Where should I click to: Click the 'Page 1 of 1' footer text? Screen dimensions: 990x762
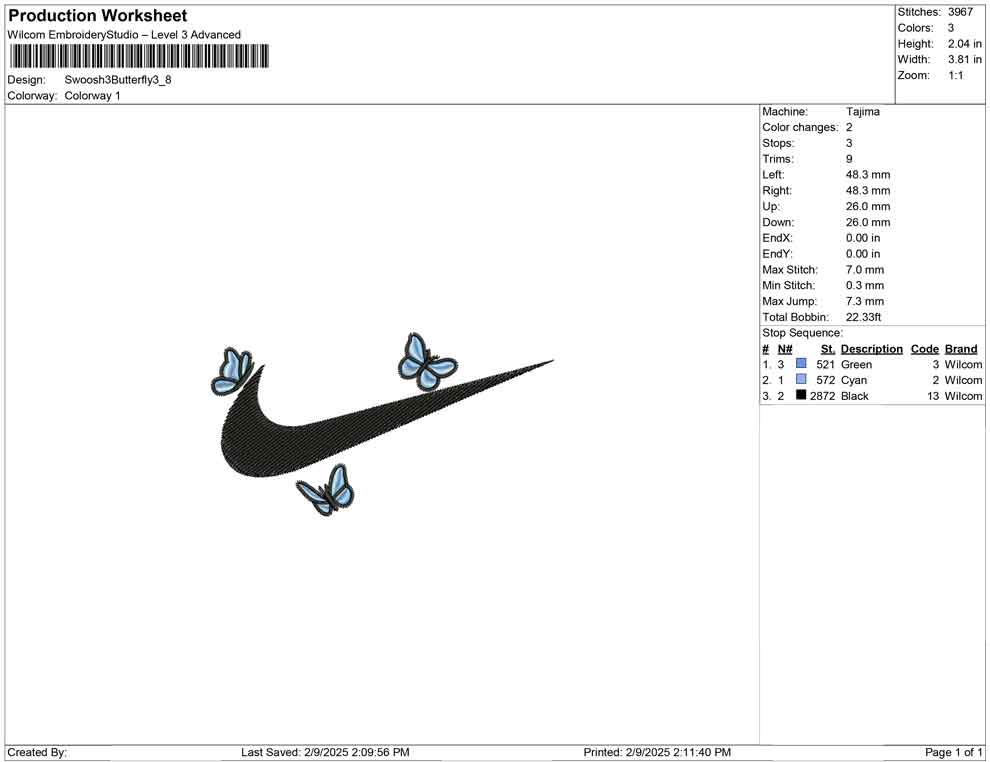[x=953, y=753]
